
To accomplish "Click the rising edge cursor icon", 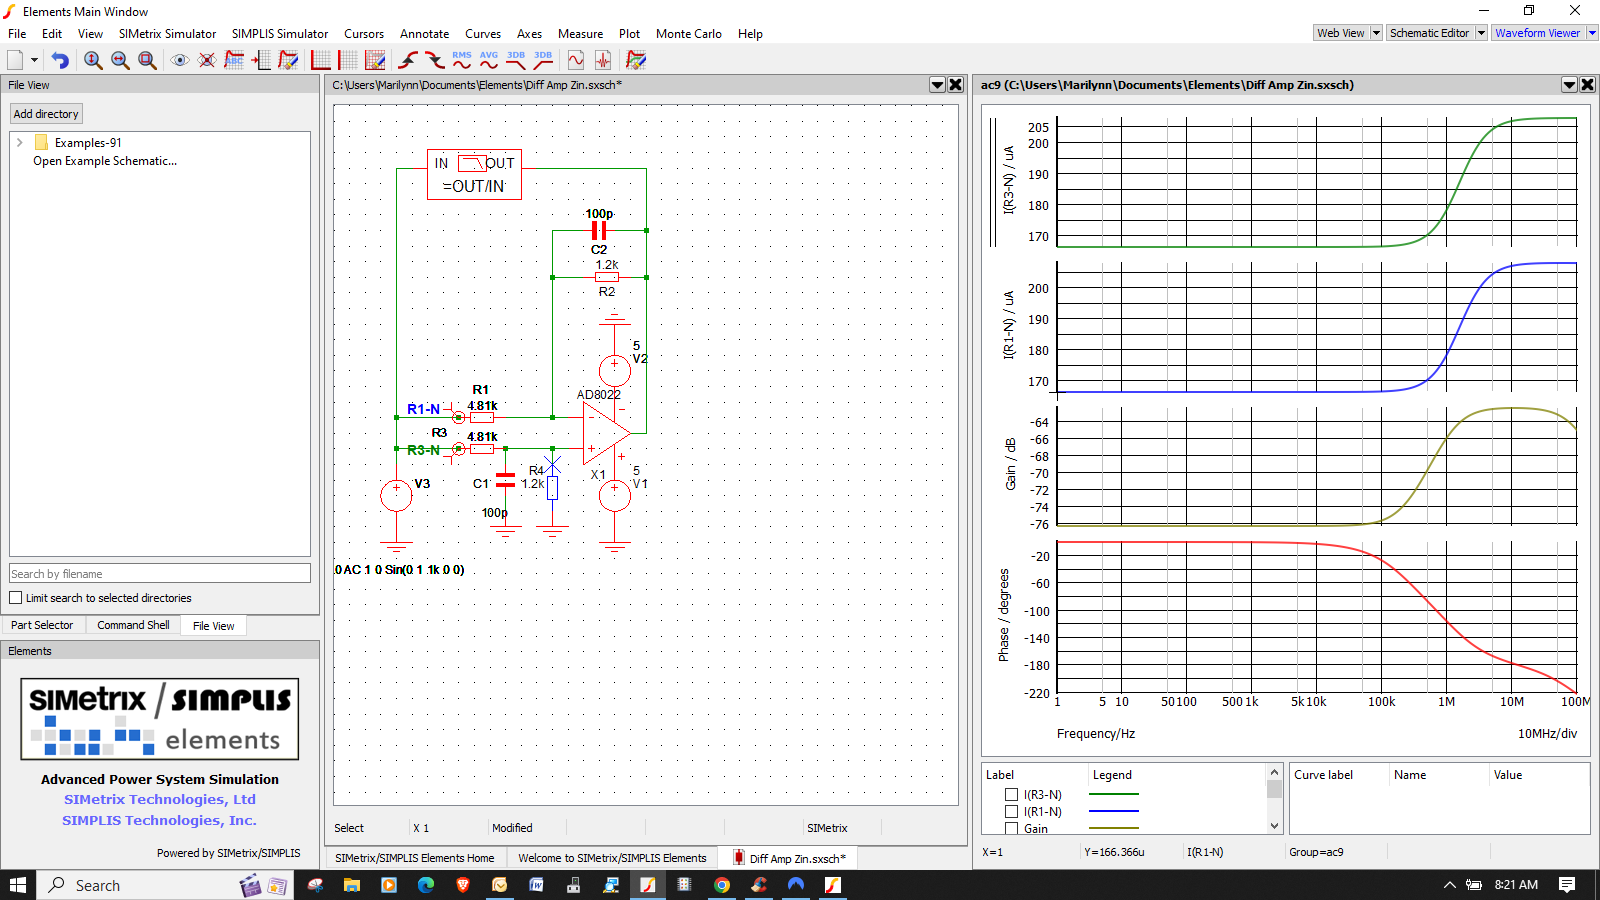I will coord(408,60).
